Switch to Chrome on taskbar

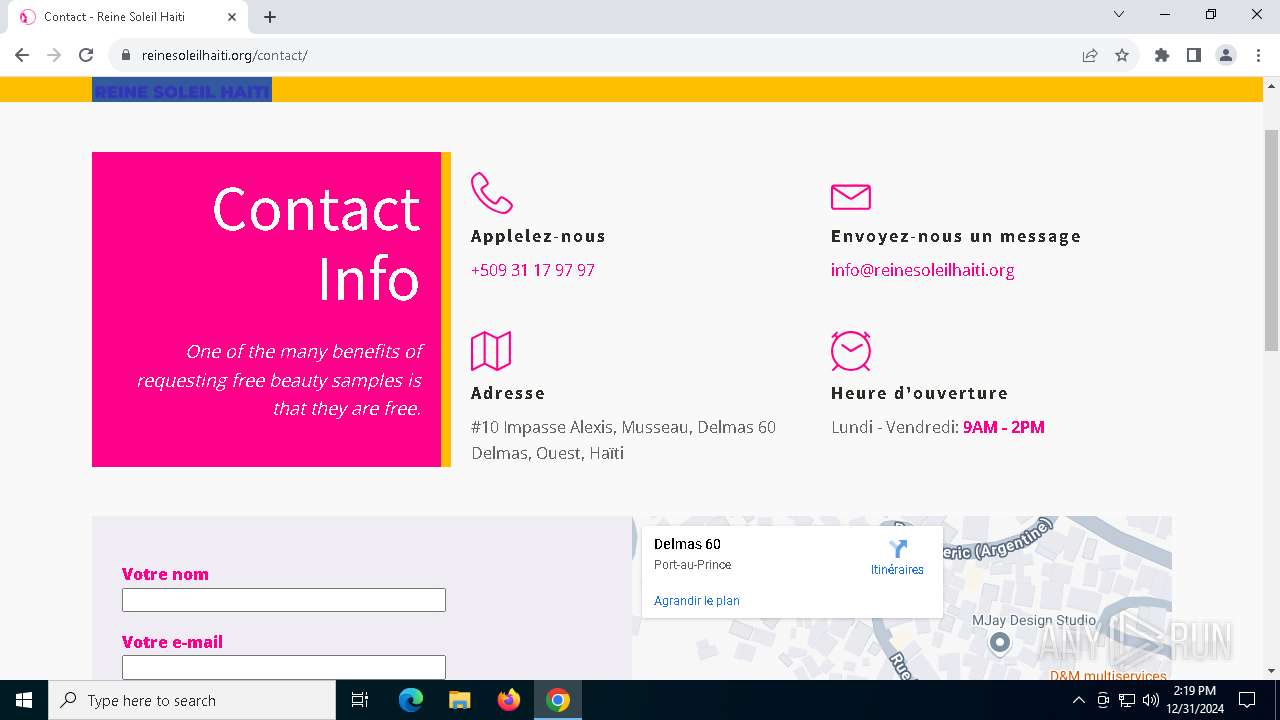[558, 700]
